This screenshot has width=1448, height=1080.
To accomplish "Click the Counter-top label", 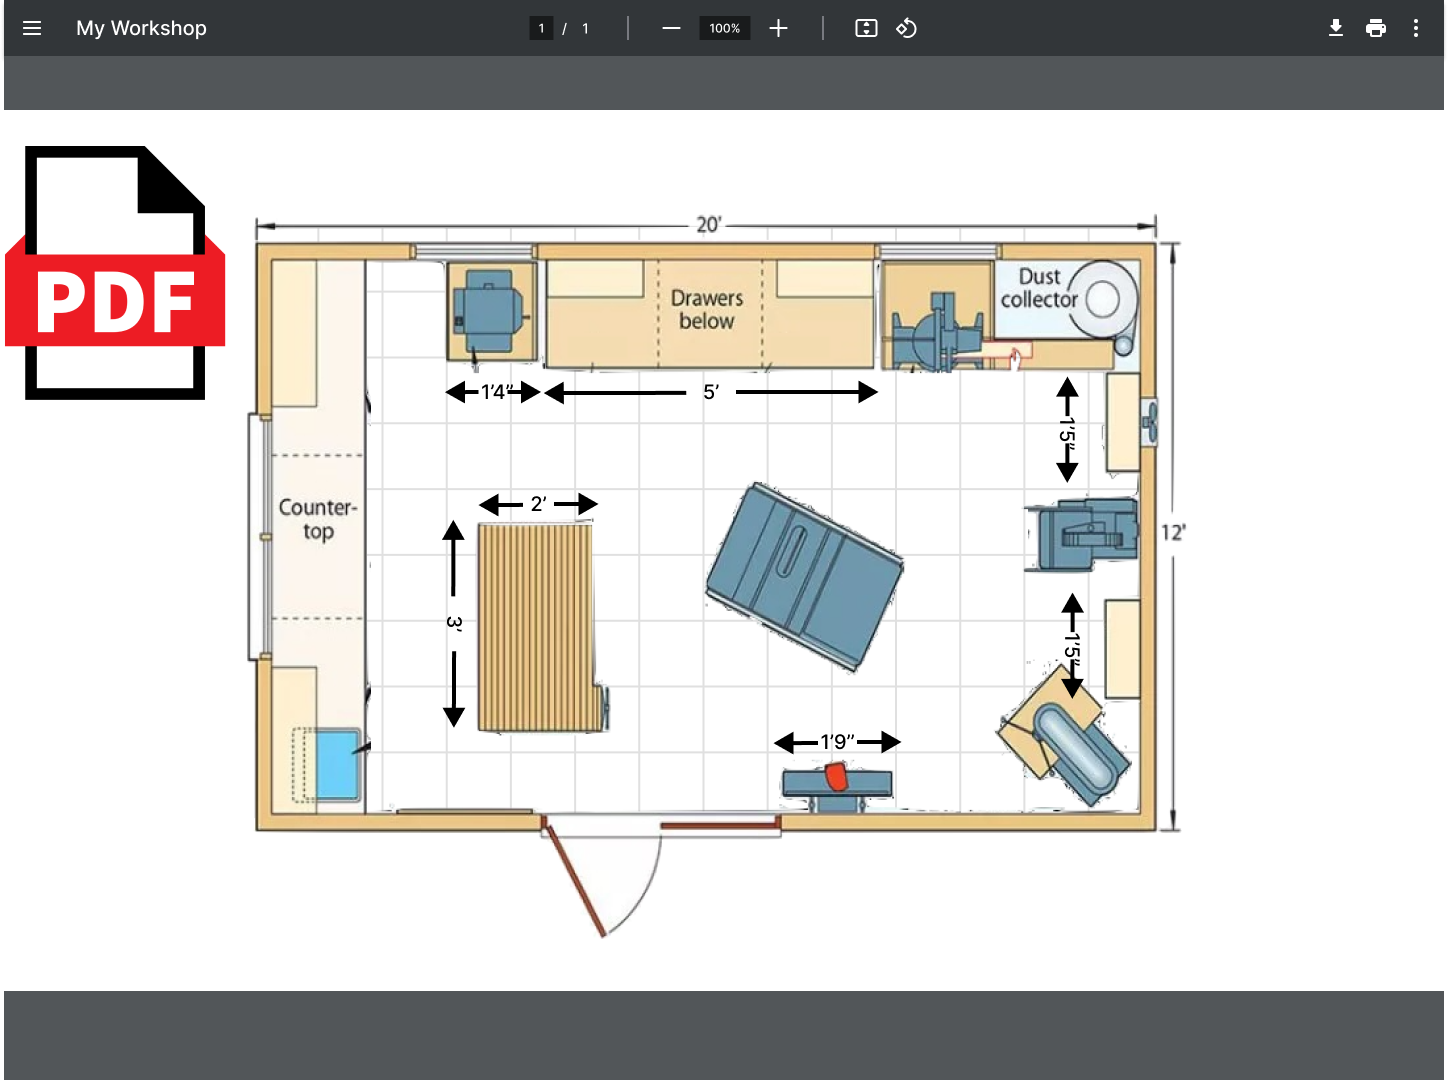I will (x=318, y=519).
